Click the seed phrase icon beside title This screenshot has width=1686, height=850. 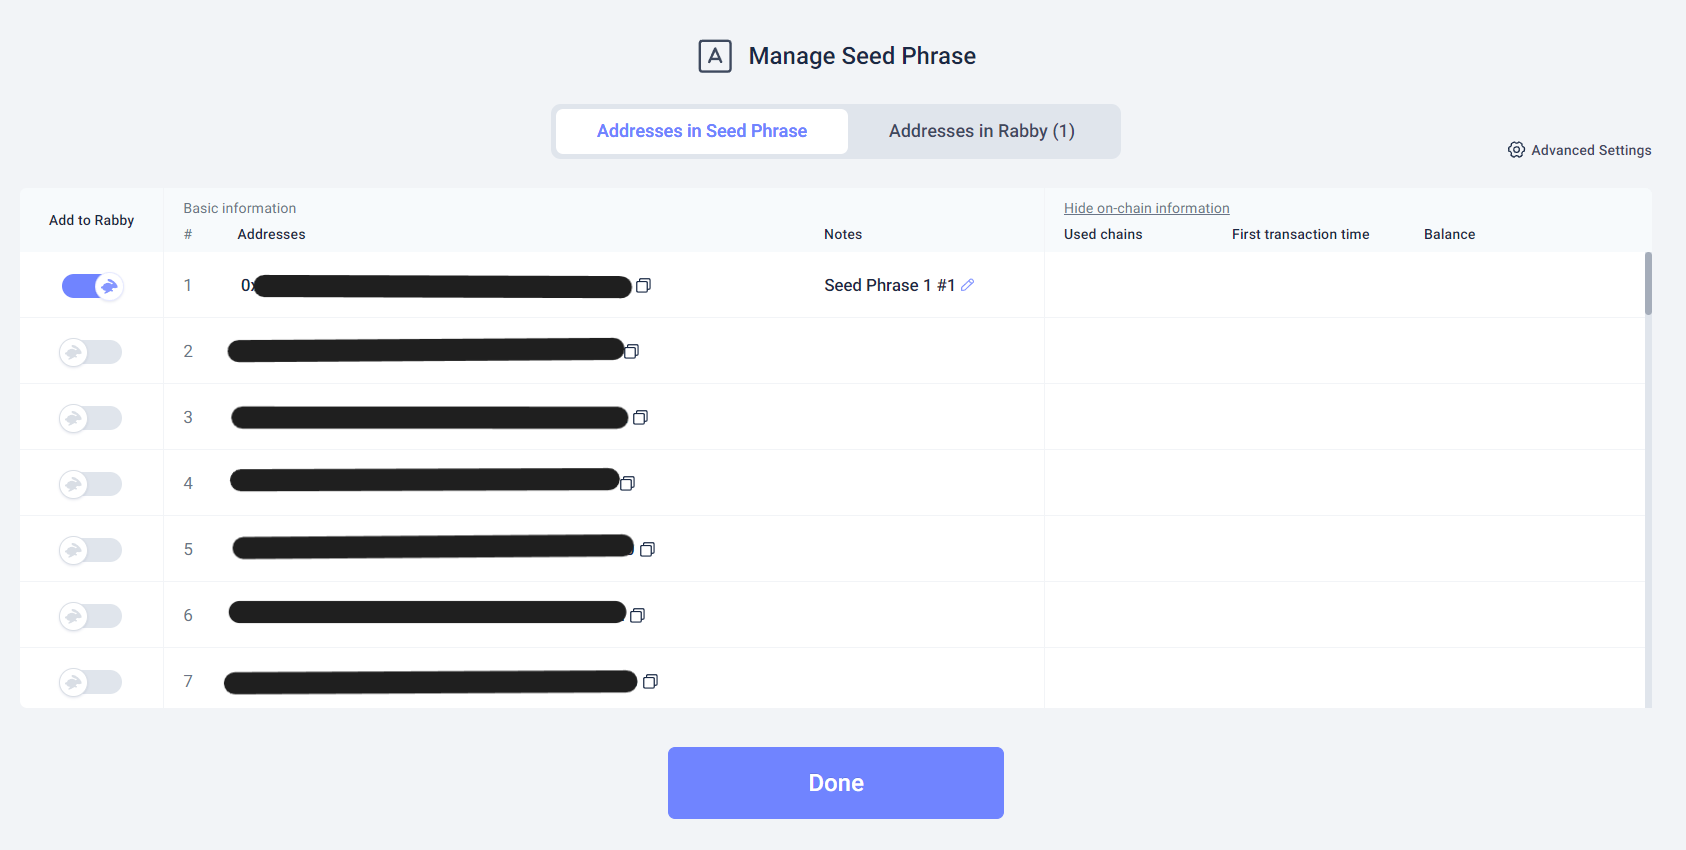pos(715,56)
